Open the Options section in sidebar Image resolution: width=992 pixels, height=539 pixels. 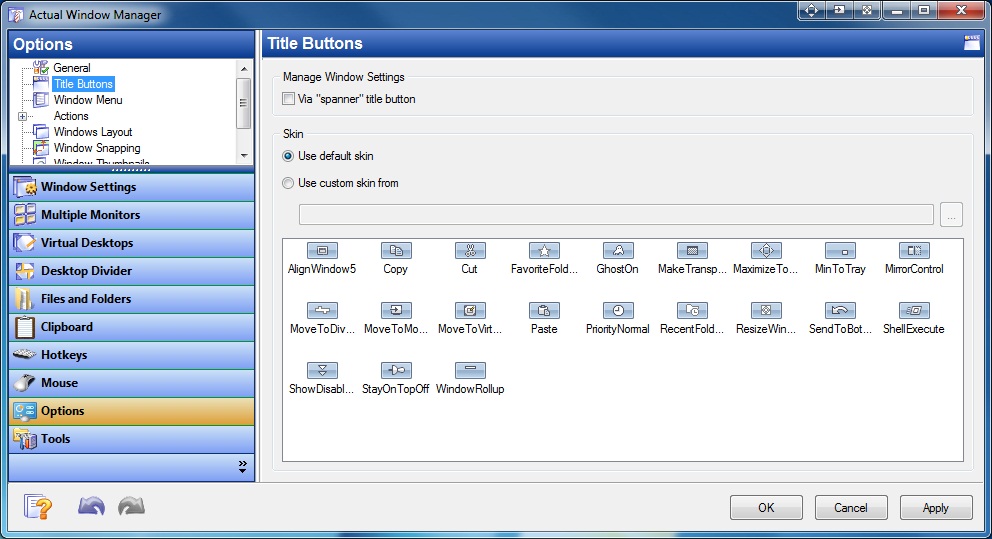[x=132, y=411]
